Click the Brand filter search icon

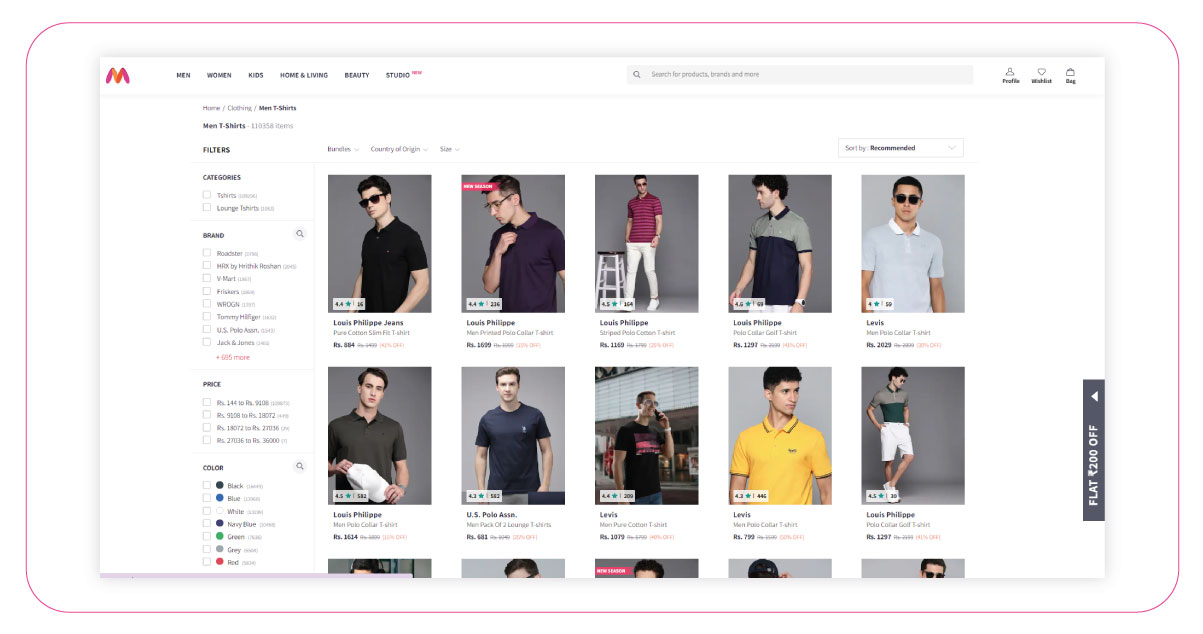(299, 234)
